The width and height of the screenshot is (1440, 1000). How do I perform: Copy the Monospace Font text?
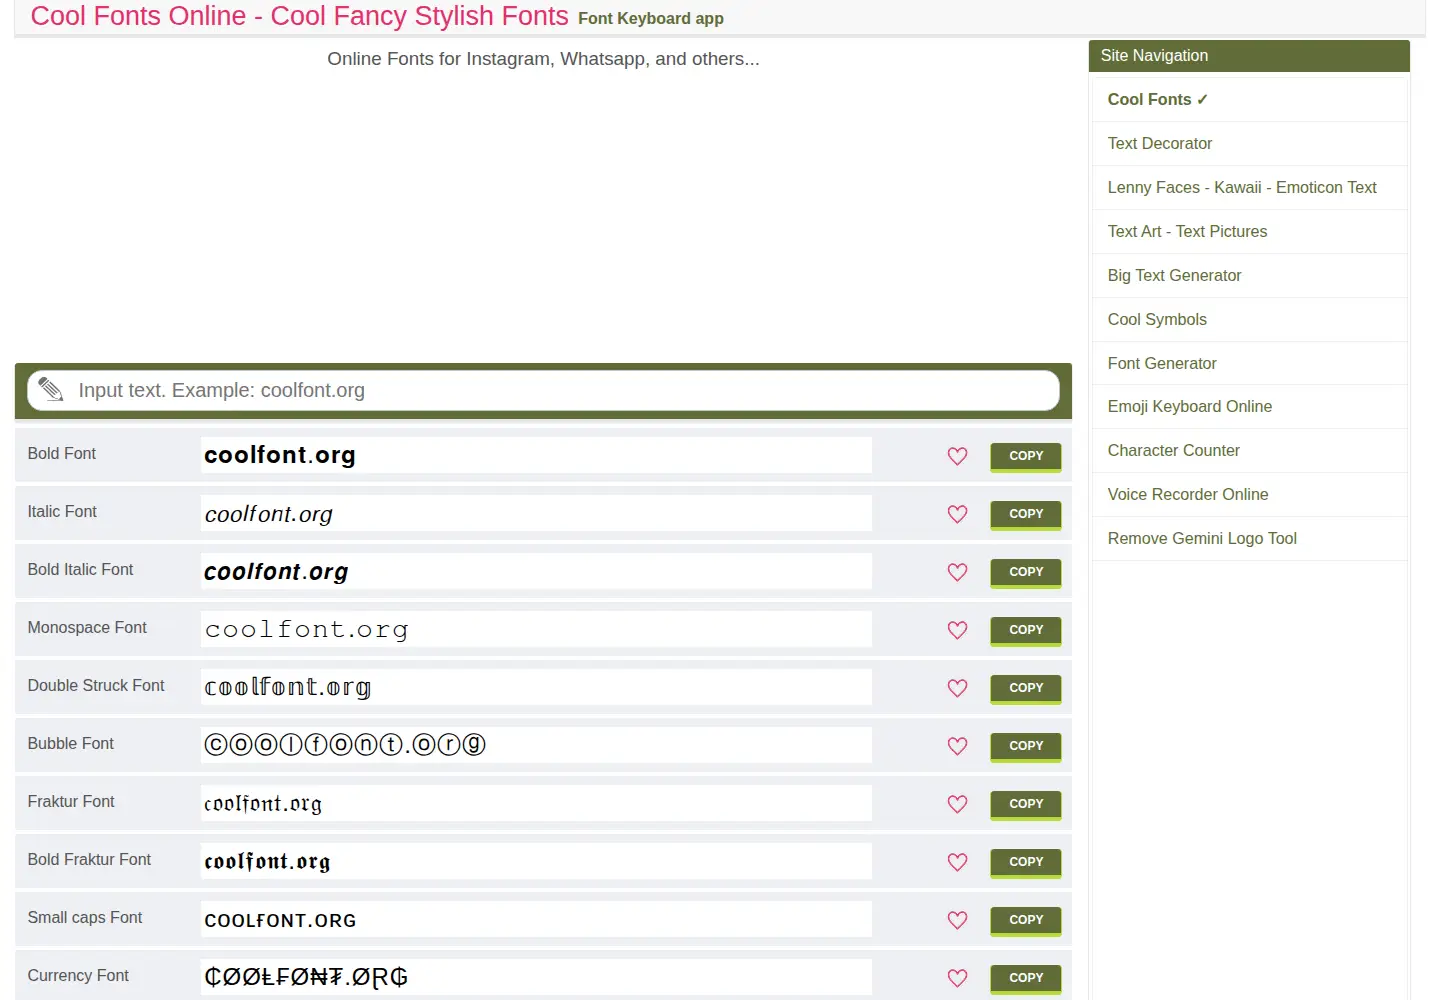click(1026, 630)
